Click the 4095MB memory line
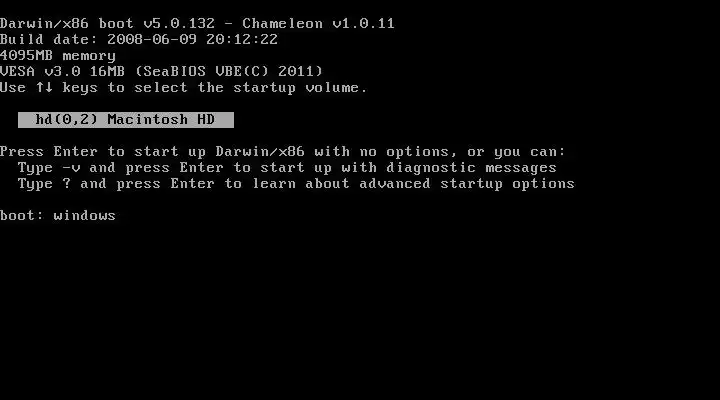Viewport: 720px width, 400px height. coord(58,56)
